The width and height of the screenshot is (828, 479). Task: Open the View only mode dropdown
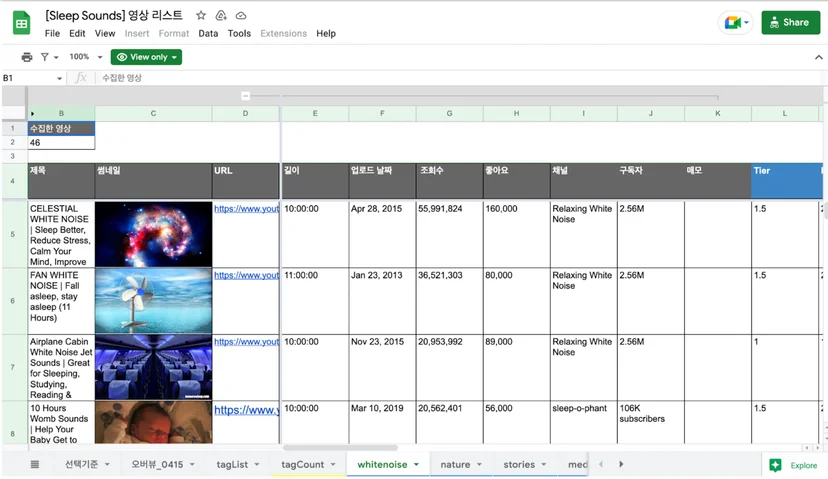(x=146, y=57)
